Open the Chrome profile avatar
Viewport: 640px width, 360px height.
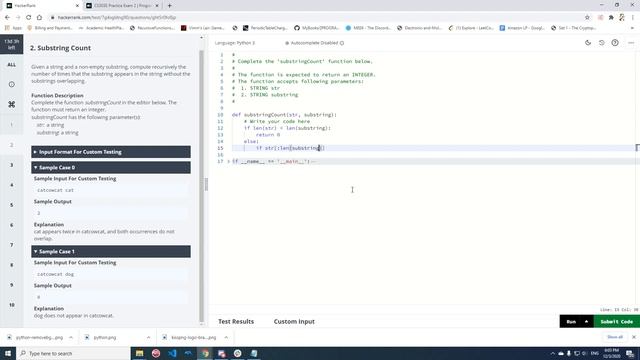coord(622,18)
